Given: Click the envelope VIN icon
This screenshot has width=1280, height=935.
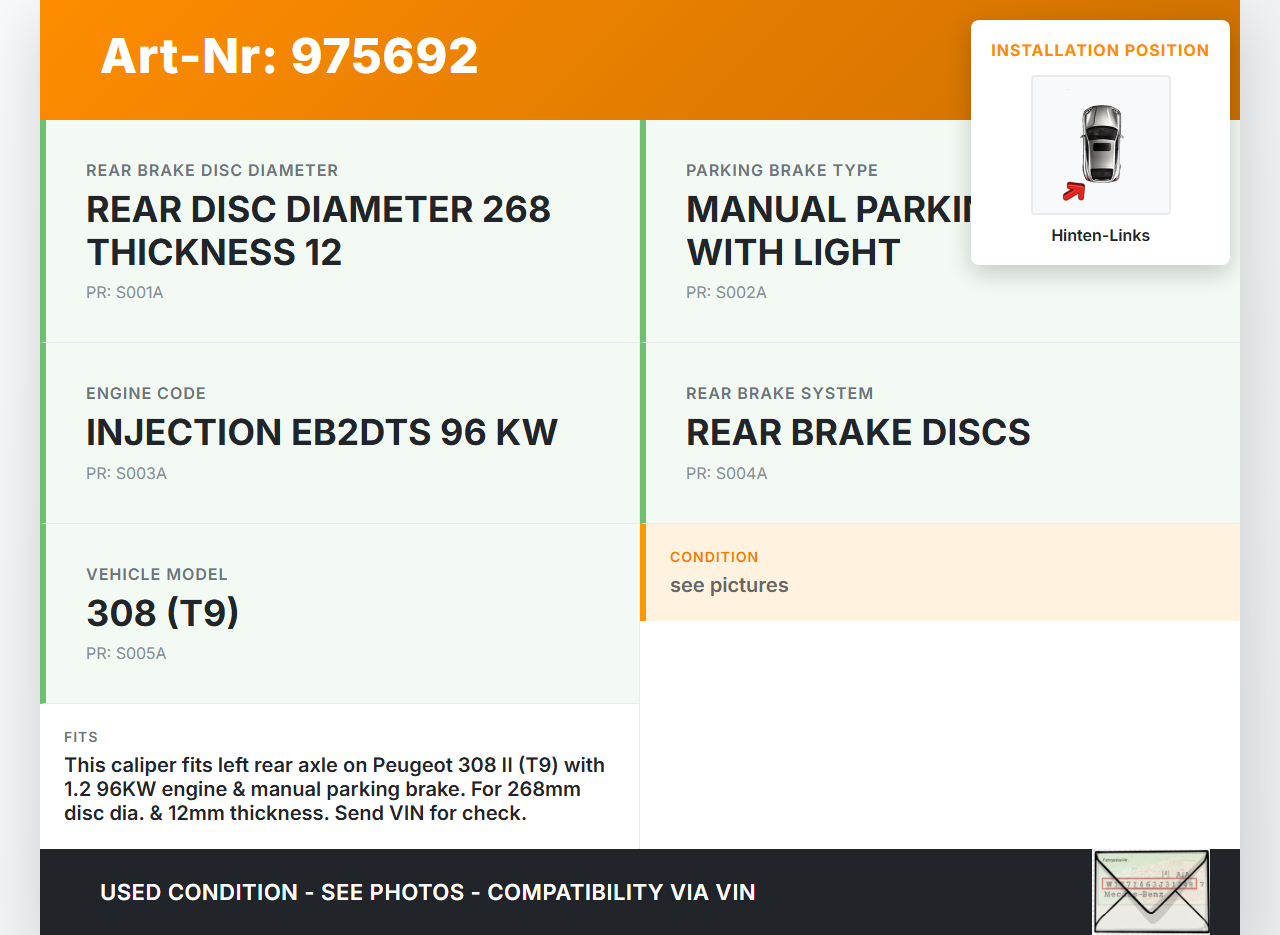Looking at the screenshot, I should [x=1150, y=890].
